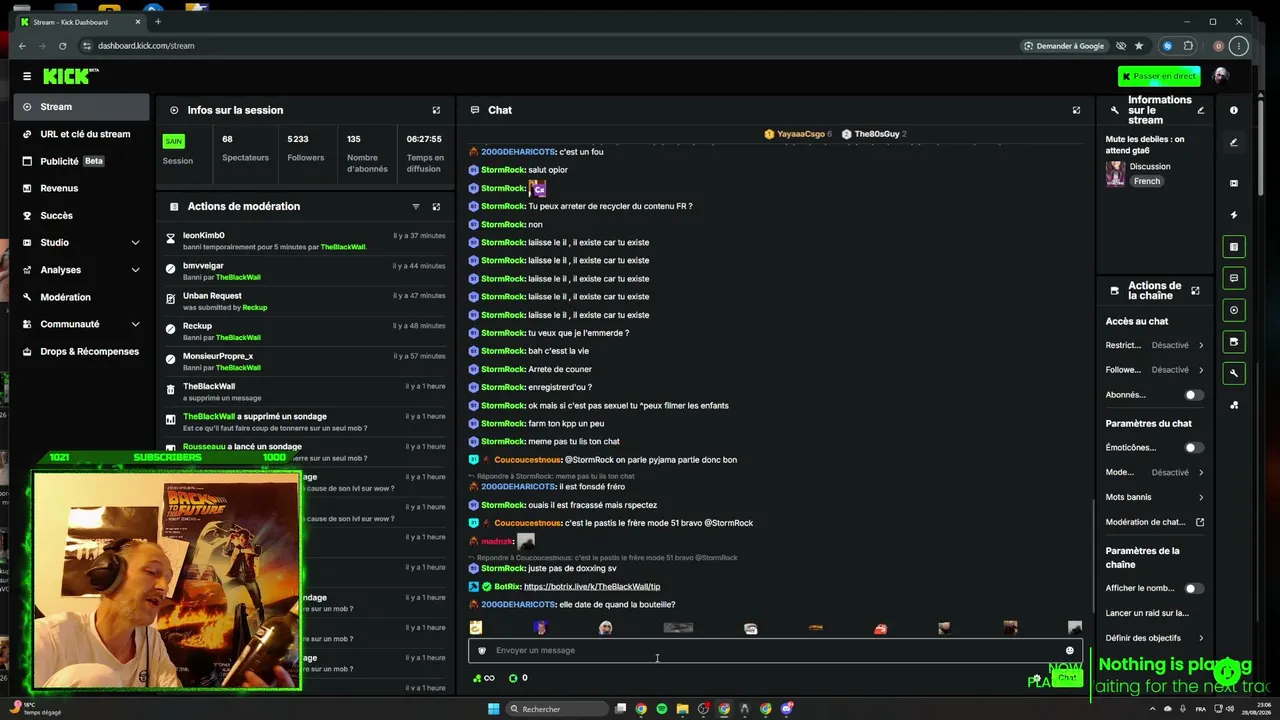Expand the Infos sur la session panel
The image size is (1280, 720).
[x=436, y=110]
